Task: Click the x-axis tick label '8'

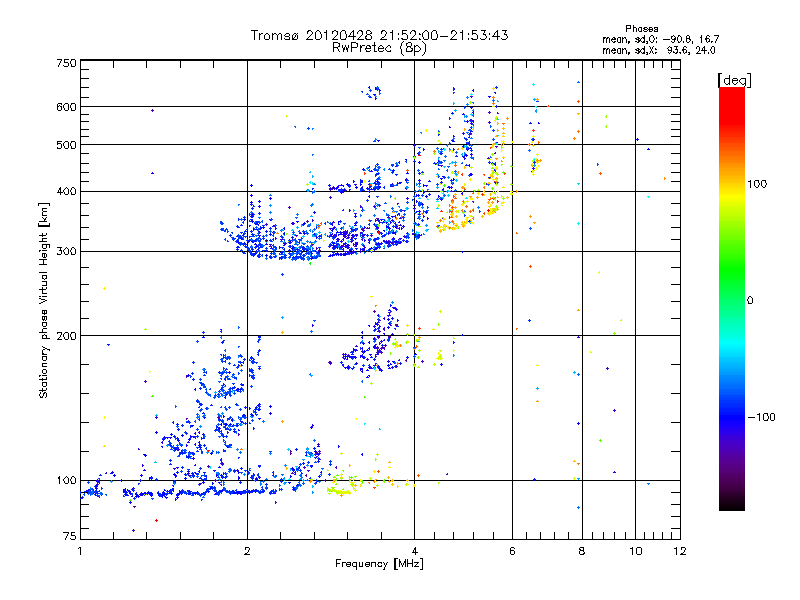Action: point(582,551)
